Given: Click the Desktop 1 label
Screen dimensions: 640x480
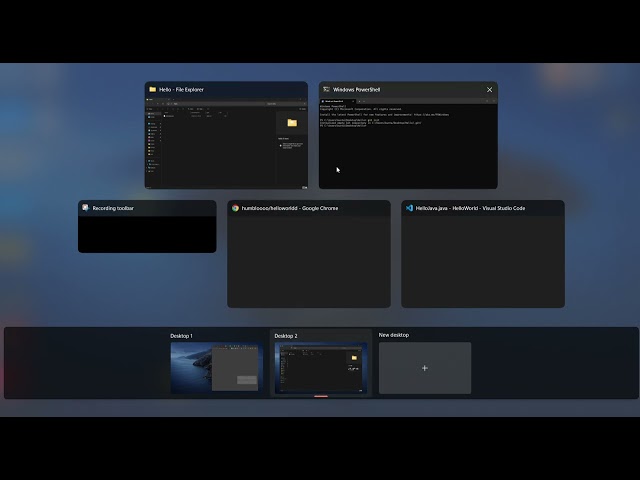Looking at the screenshot, I should (181, 336).
